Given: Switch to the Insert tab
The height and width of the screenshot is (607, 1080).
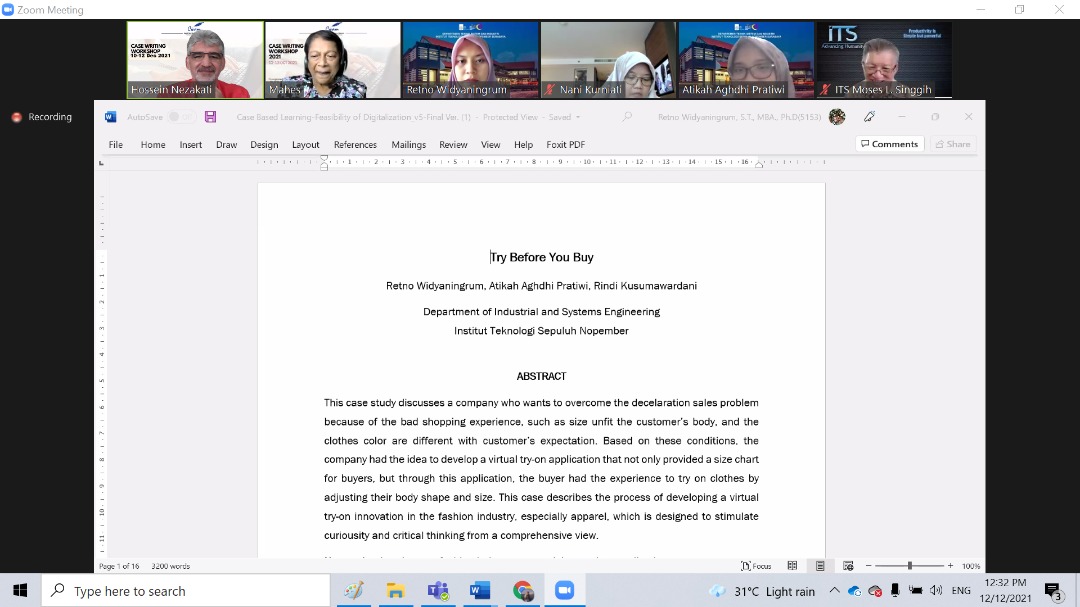Looking at the screenshot, I should [191, 145].
